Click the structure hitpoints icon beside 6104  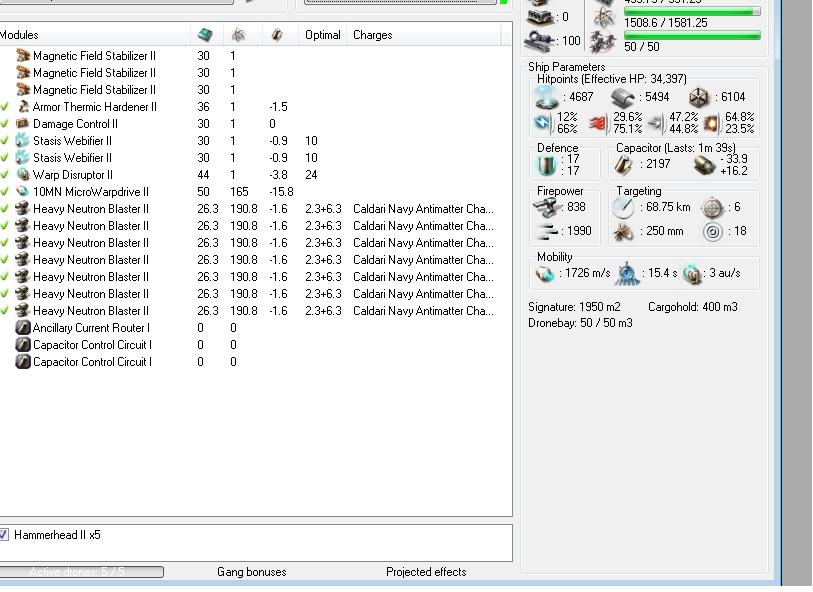(x=698, y=97)
